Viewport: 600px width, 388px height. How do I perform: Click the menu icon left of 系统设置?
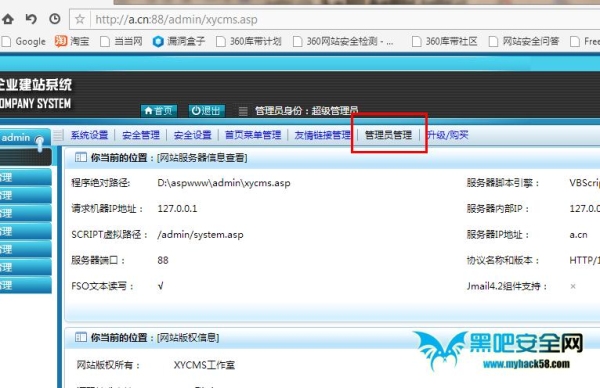coord(58,135)
